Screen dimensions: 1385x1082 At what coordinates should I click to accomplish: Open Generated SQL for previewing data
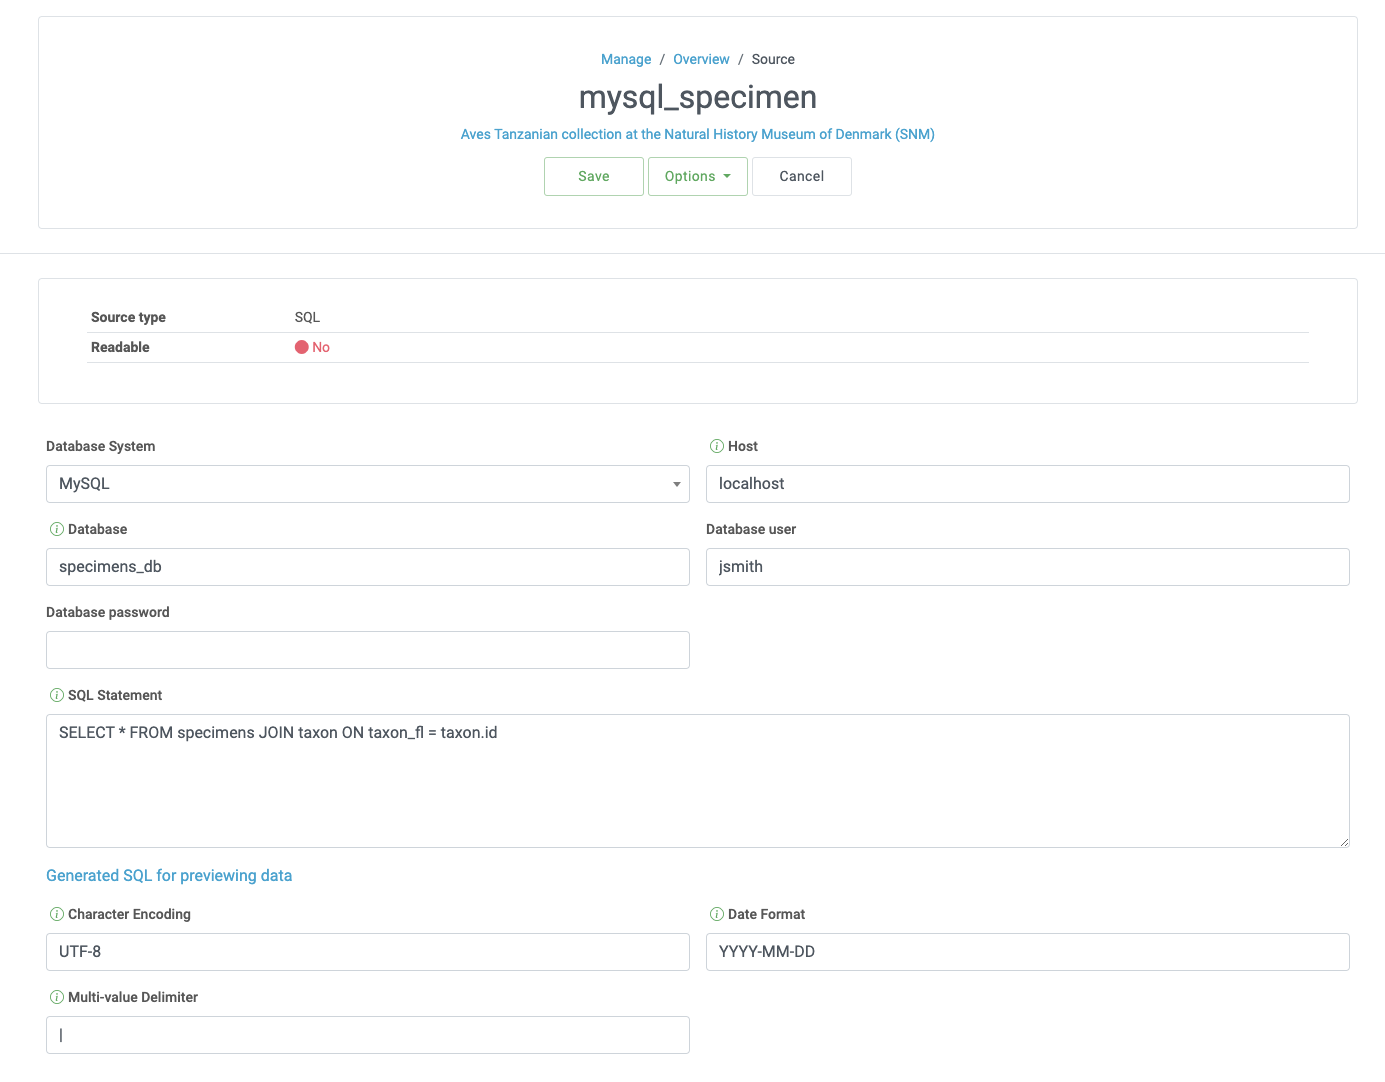pyautogui.click(x=169, y=875)
